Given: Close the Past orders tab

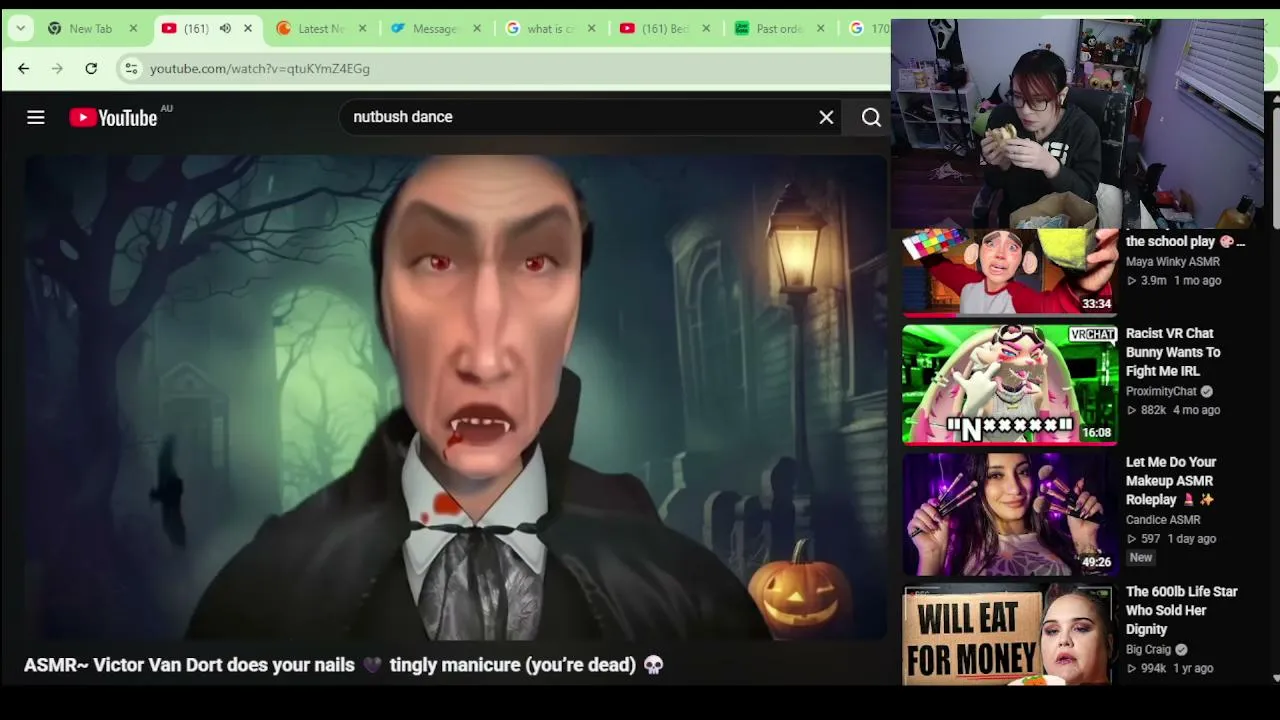Looking at the screenshot, I should 821,28.
